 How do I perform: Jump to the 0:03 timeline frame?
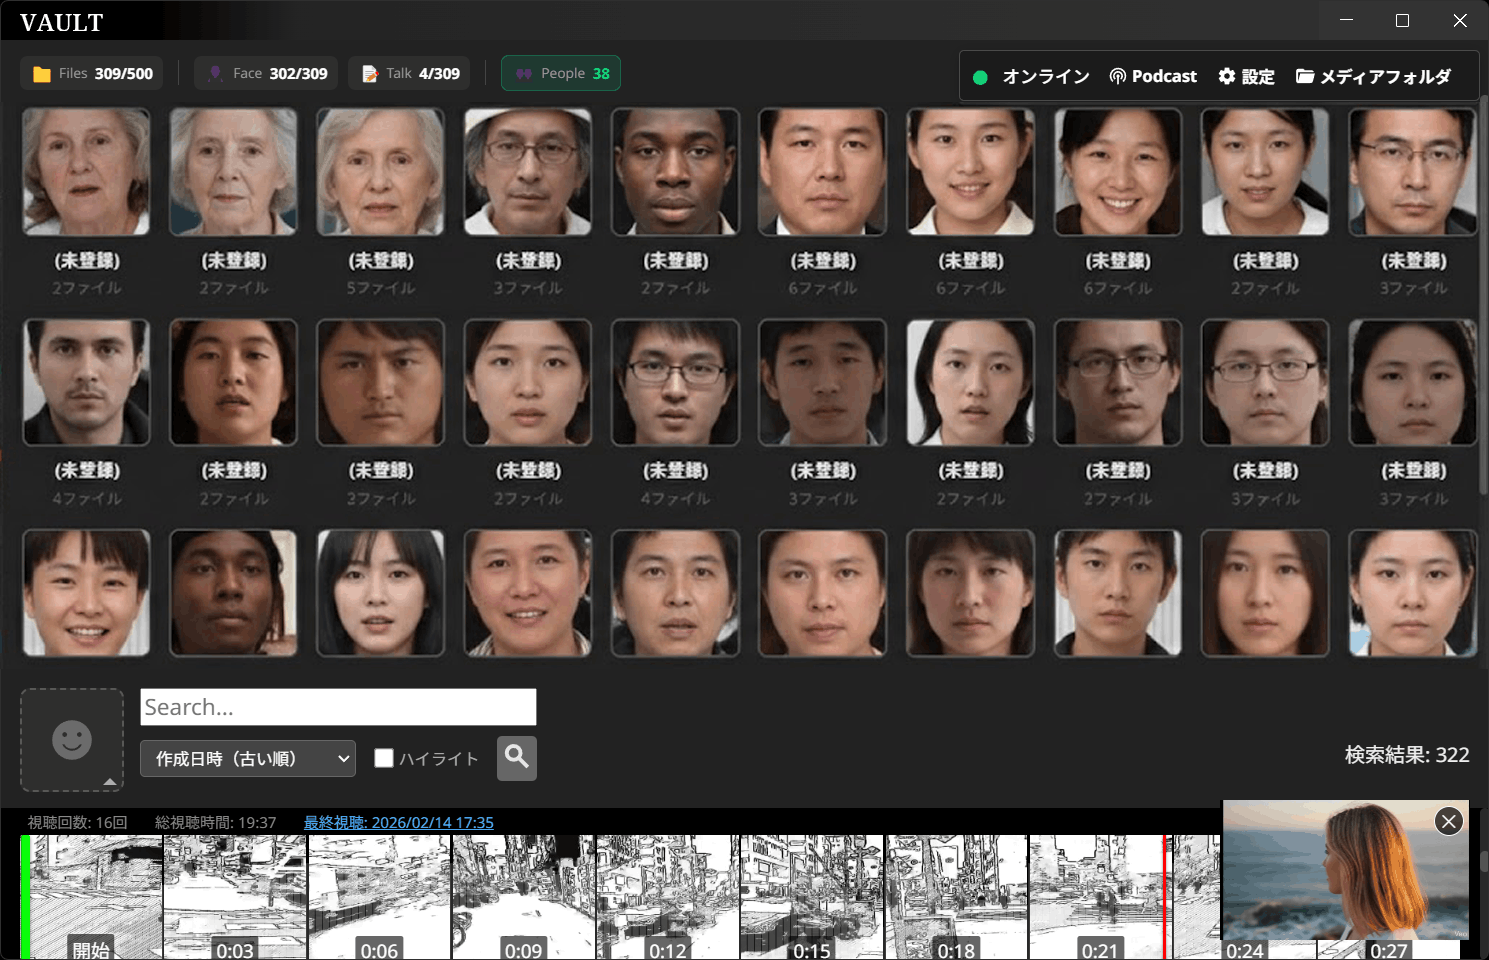[235, 897]
